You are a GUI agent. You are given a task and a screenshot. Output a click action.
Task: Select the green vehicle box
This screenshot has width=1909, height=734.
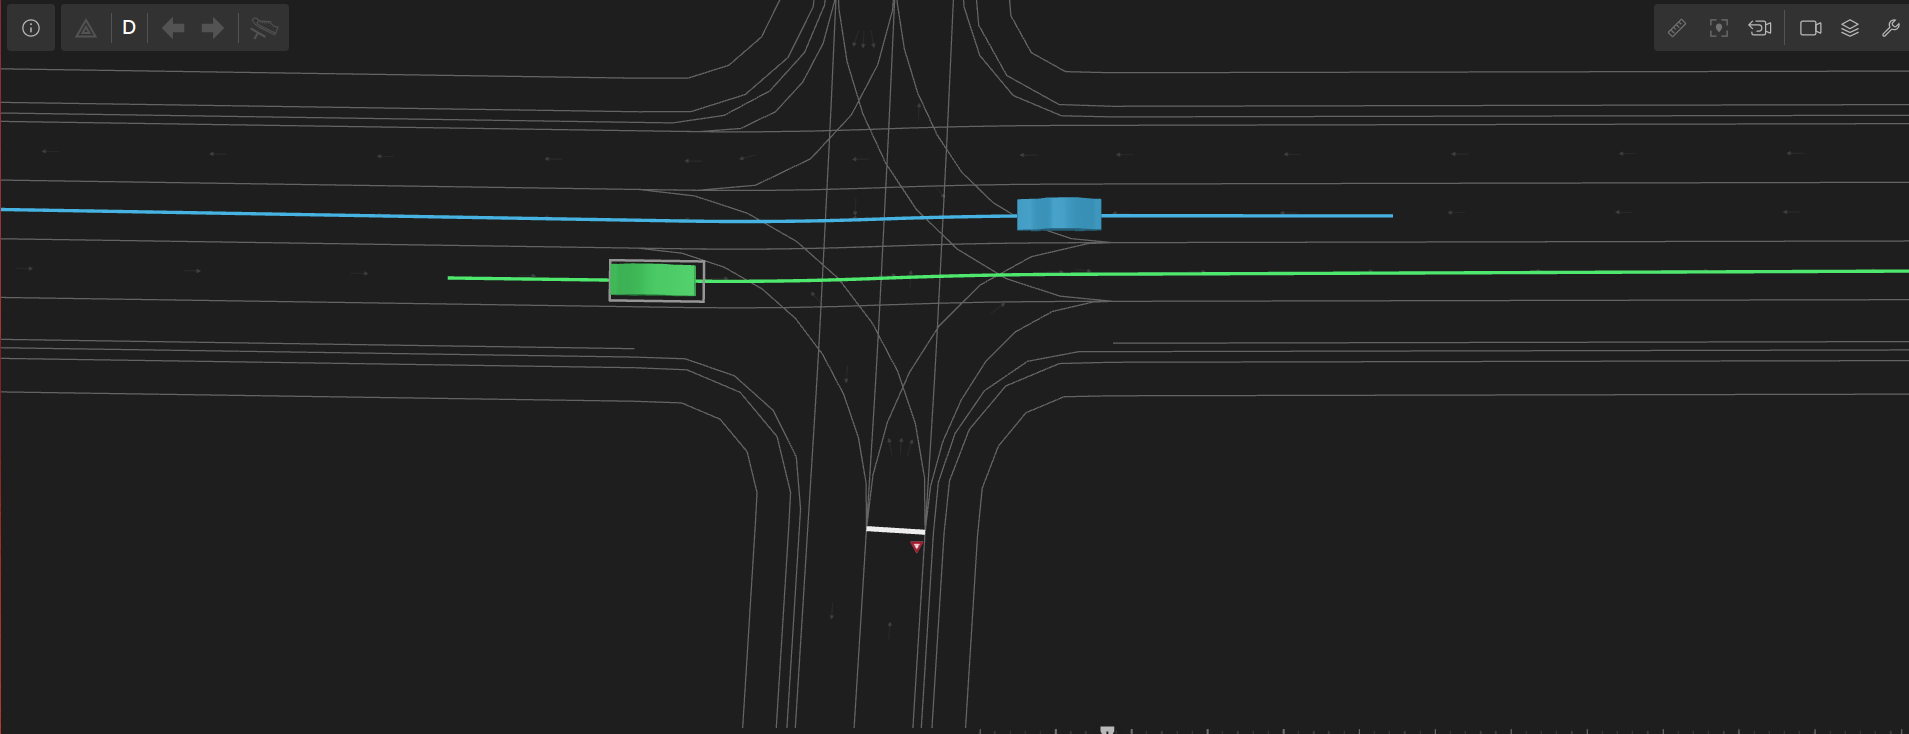pyautogui.click(x=653, y=280)
